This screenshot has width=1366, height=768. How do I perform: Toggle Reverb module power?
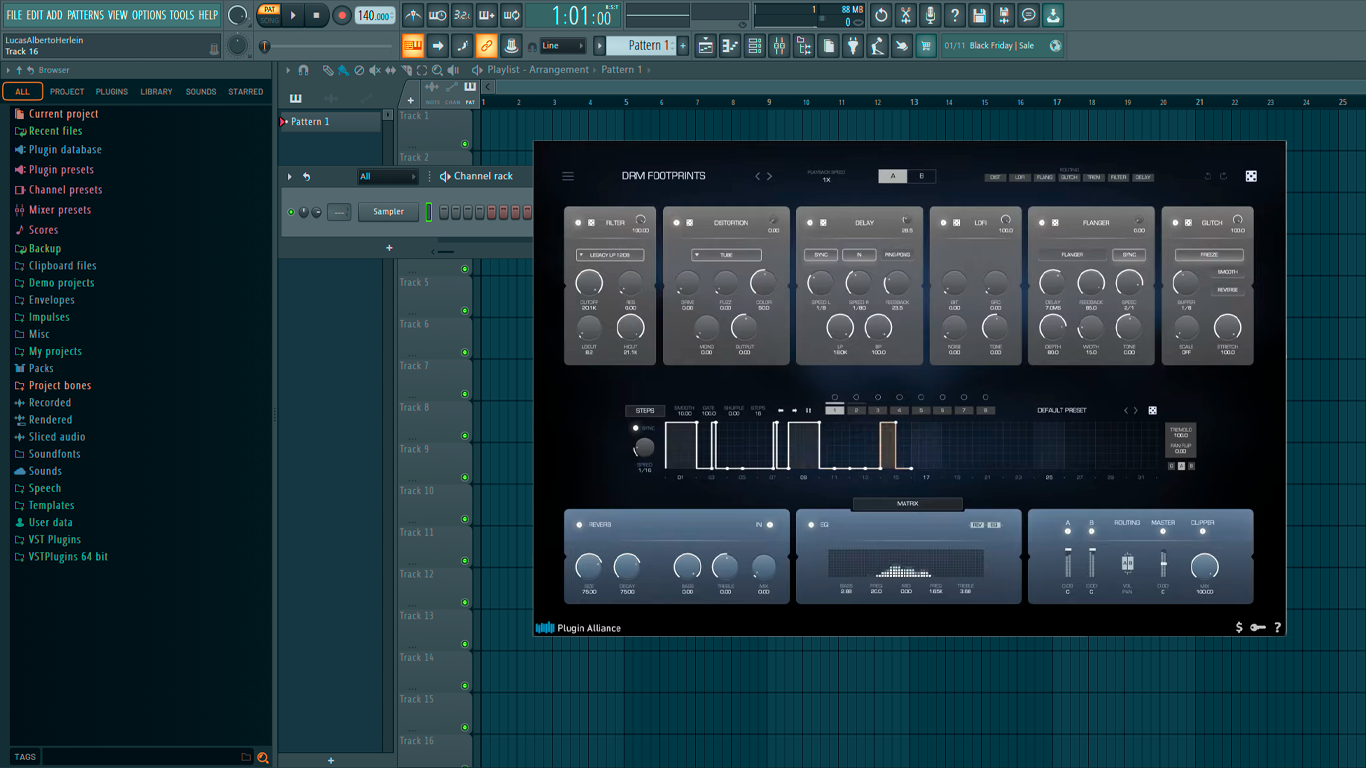pos(579,525)
